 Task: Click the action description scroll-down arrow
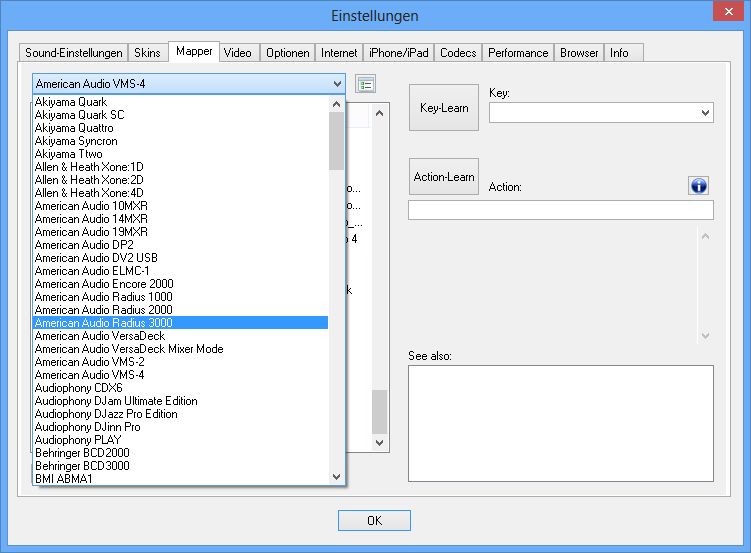(705, 336)
